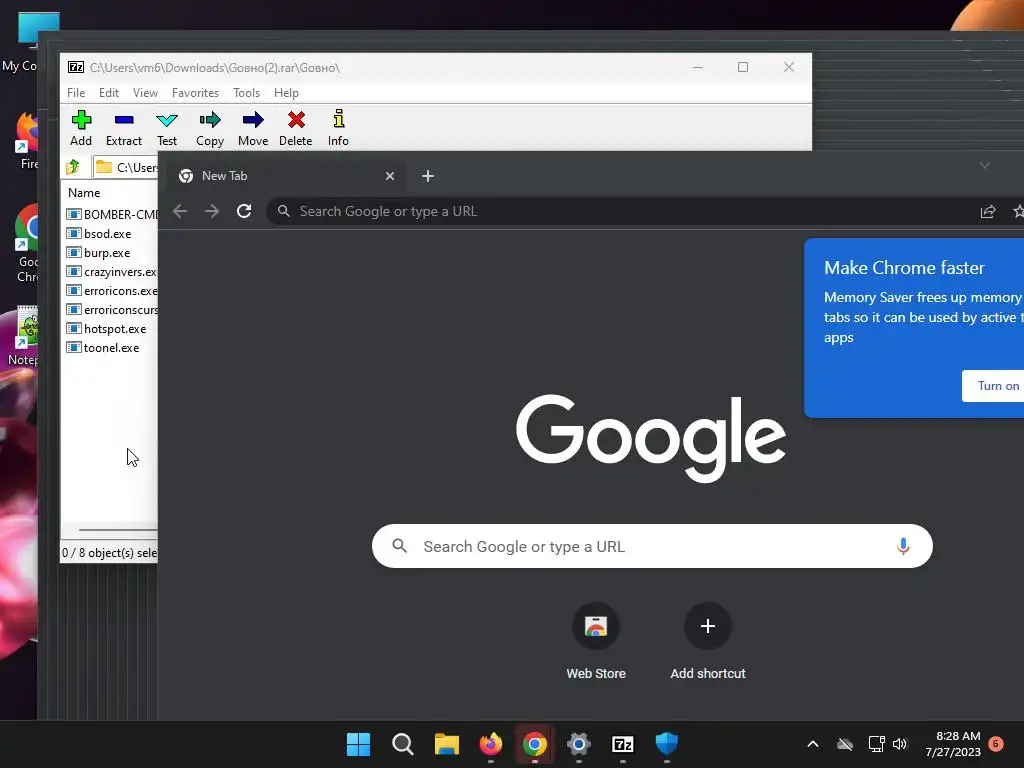Go up one folder level in 7-Zip
1024x768 pixels.
(73, 167)
